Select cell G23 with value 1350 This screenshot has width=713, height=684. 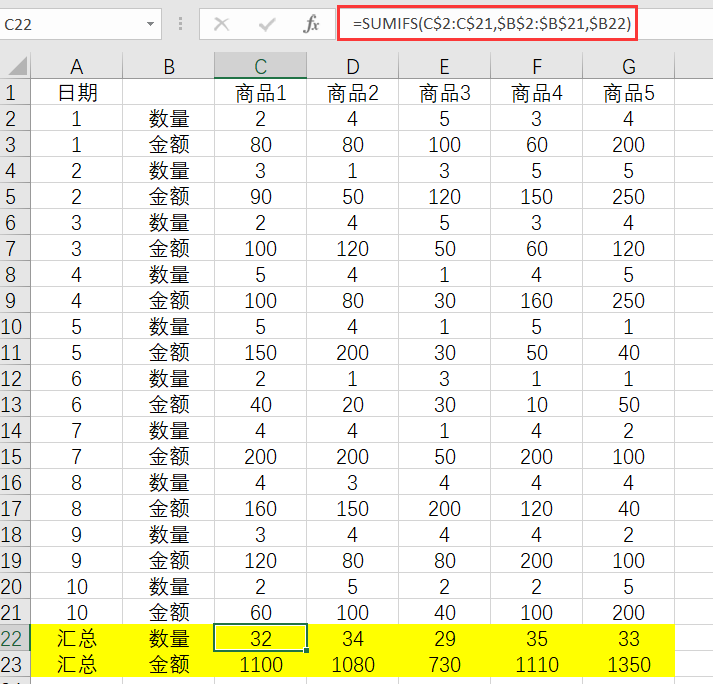(x=628, y=664)
